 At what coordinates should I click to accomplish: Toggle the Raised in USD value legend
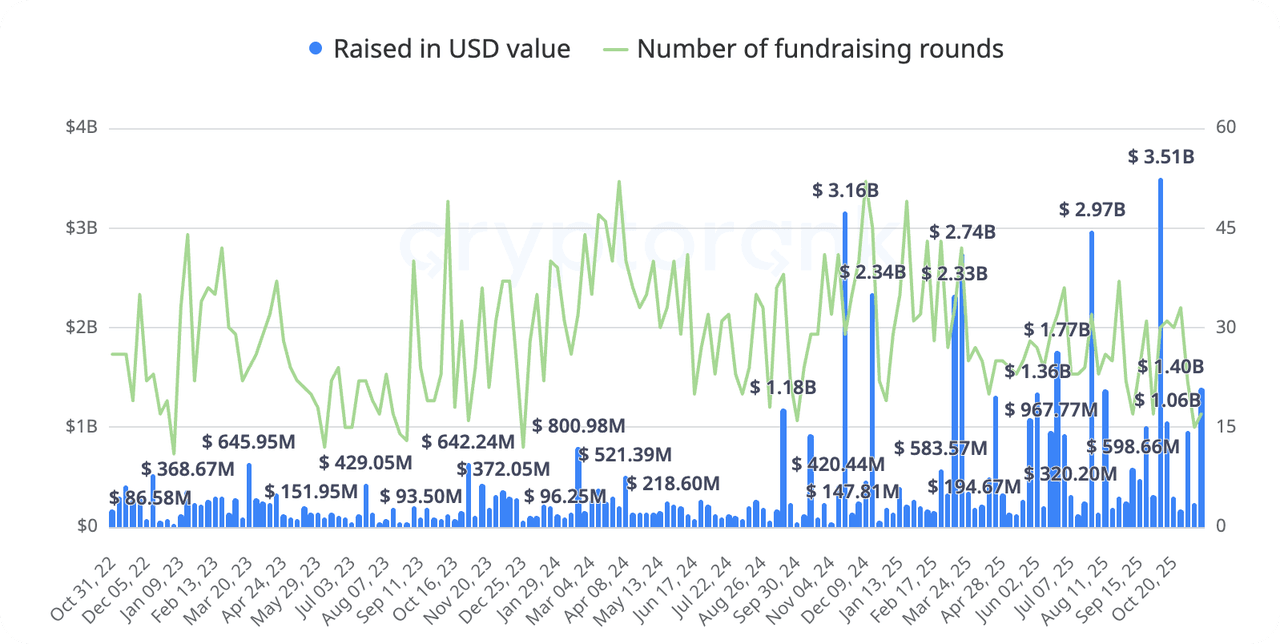[441, 48]
